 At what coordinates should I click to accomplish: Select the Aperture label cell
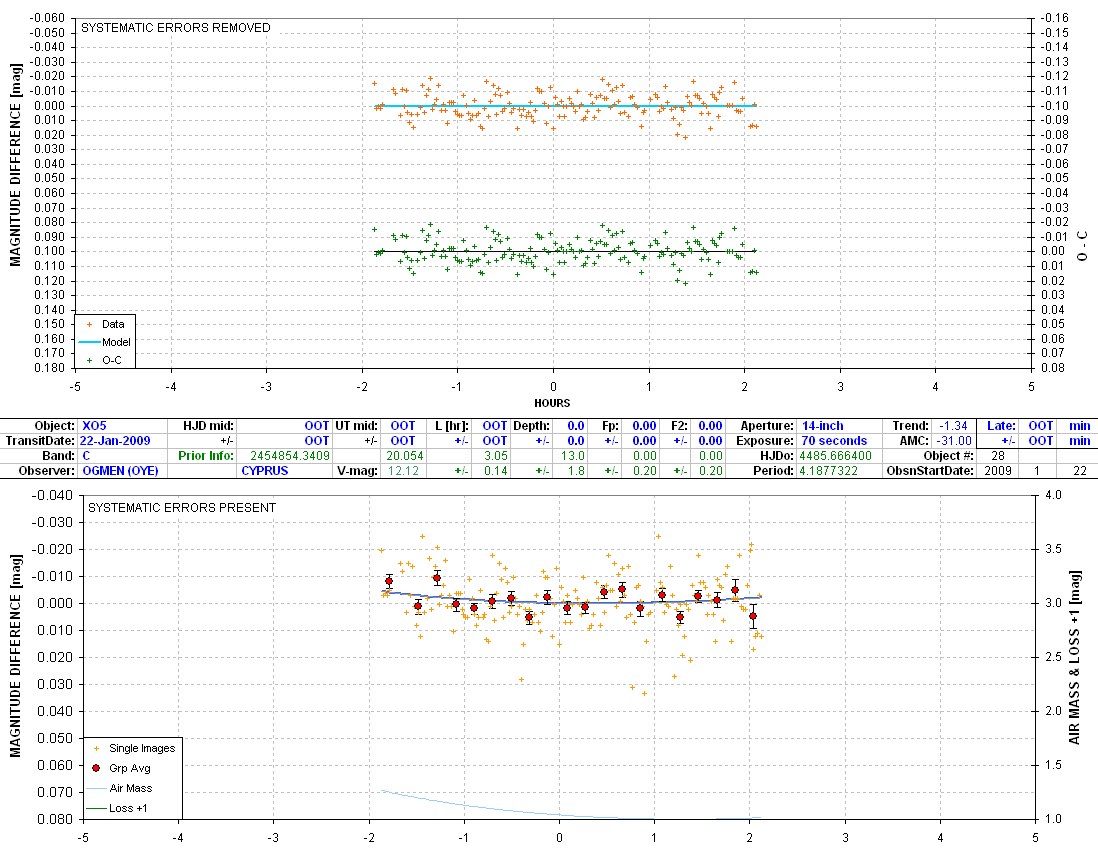click(767, 426)
